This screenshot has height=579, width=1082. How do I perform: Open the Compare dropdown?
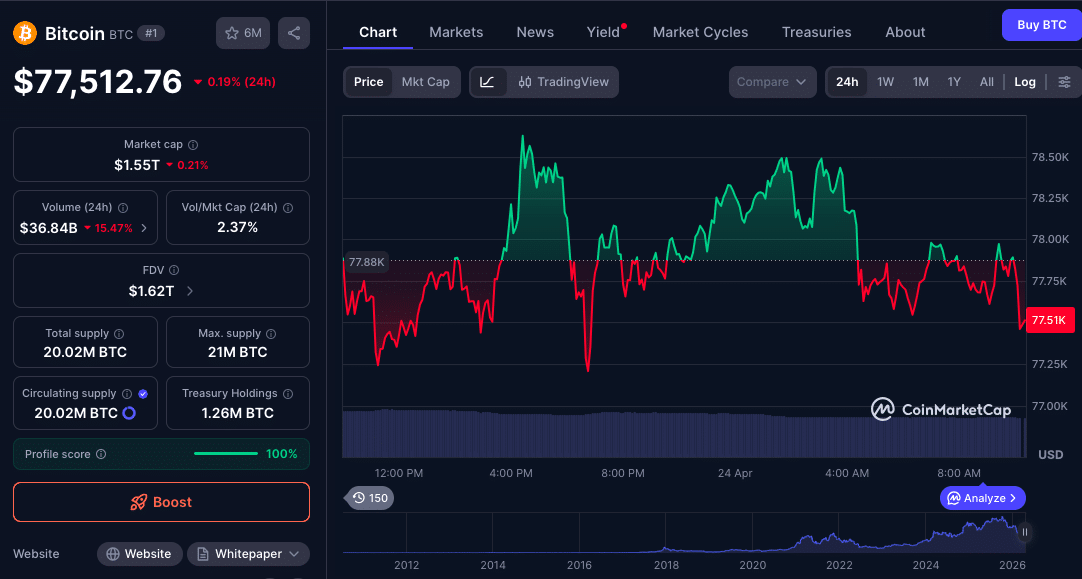coord(772,82)
